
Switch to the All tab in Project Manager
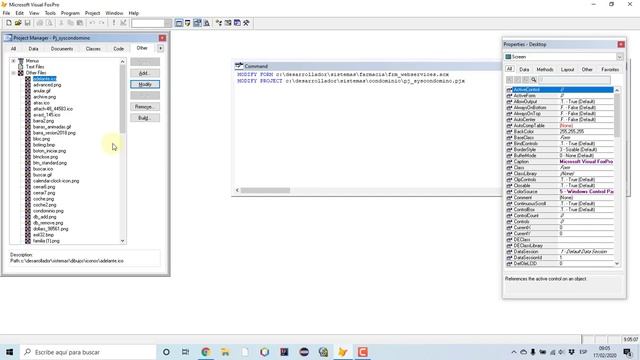coord(13,49)
